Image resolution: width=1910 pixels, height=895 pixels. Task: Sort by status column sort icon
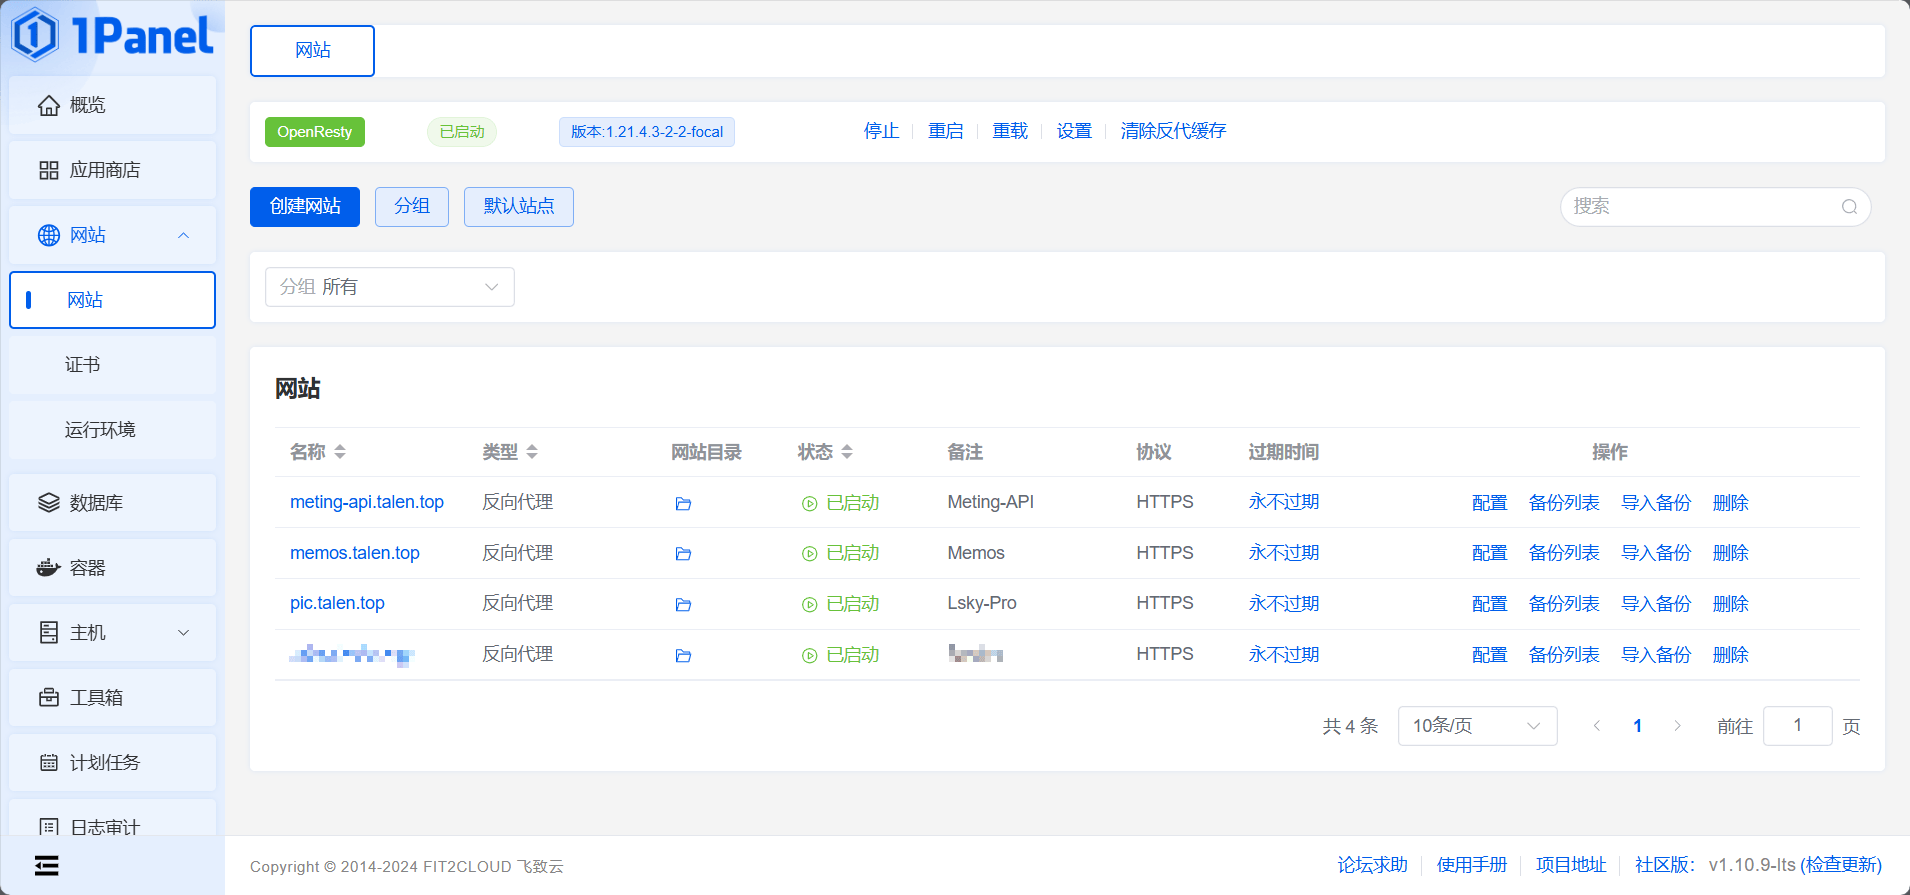click(x=847, y=452)
